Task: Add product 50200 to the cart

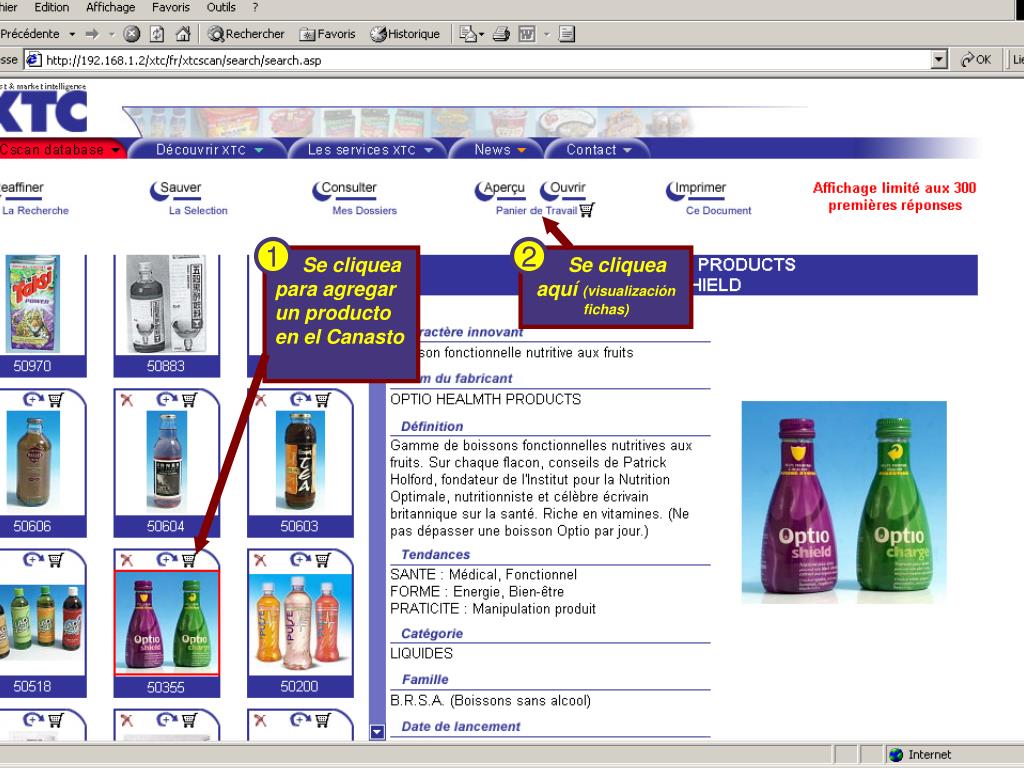Action: point(323,559)
